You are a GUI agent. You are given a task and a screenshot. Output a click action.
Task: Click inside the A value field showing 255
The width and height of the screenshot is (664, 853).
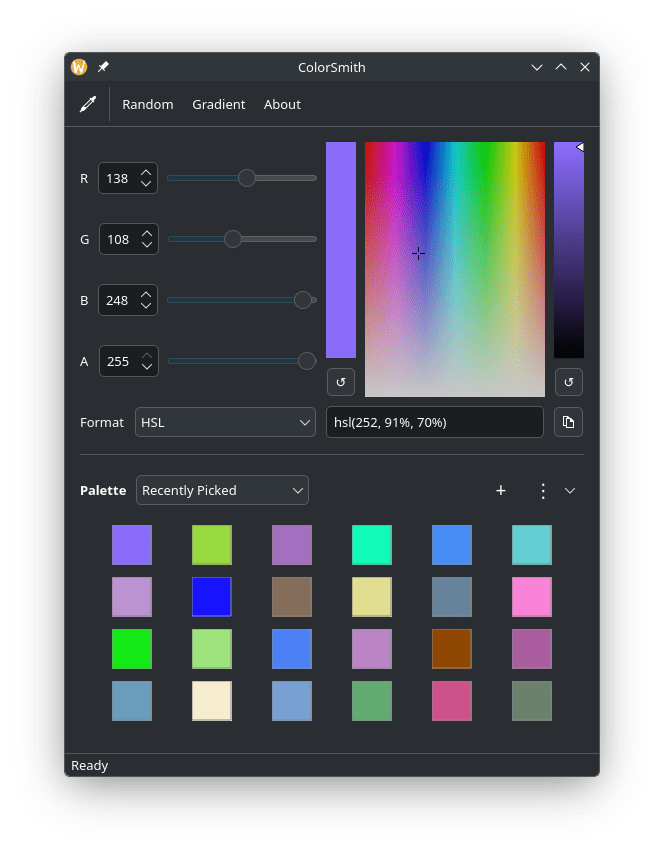120,361
